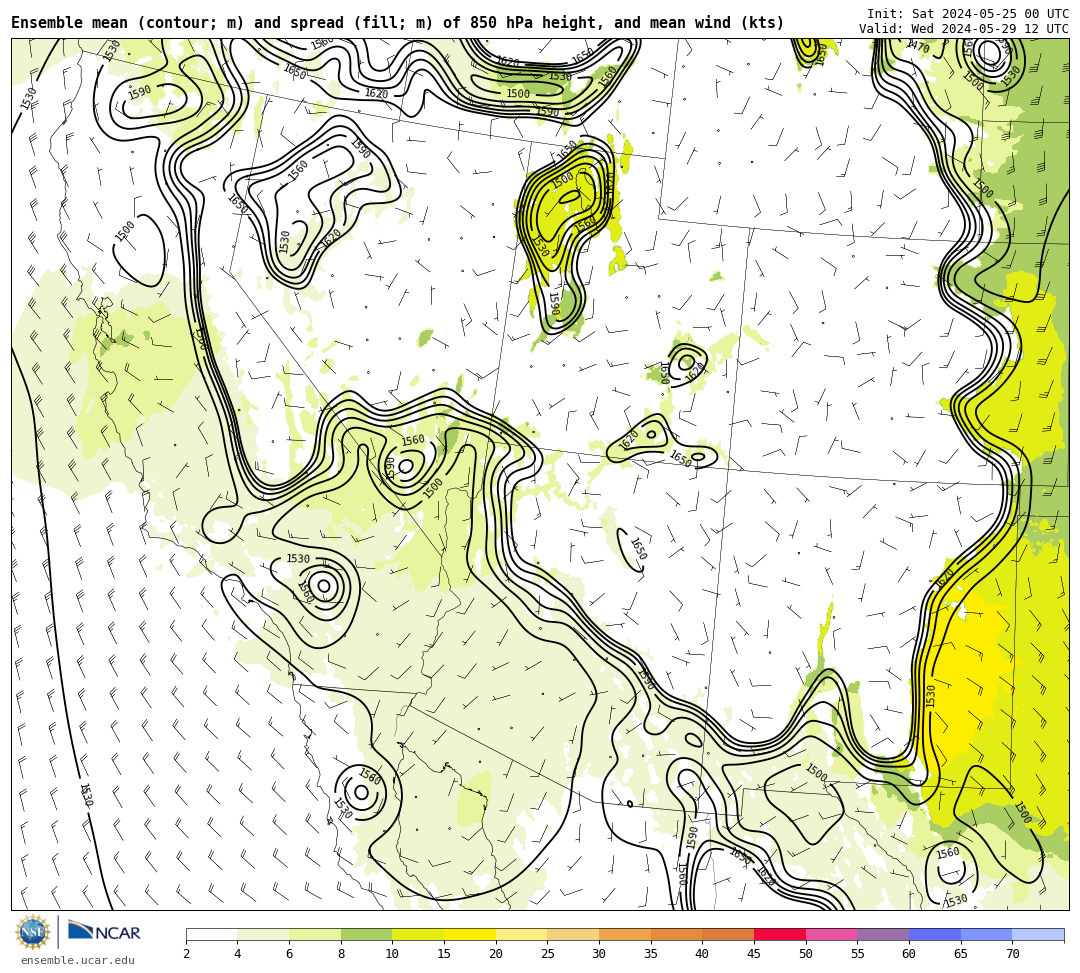Viewport: 1080px width, 973px height.
Task: Pick the dark orange 35–40 m colorbar segment
Action: (x=676, y=934)
